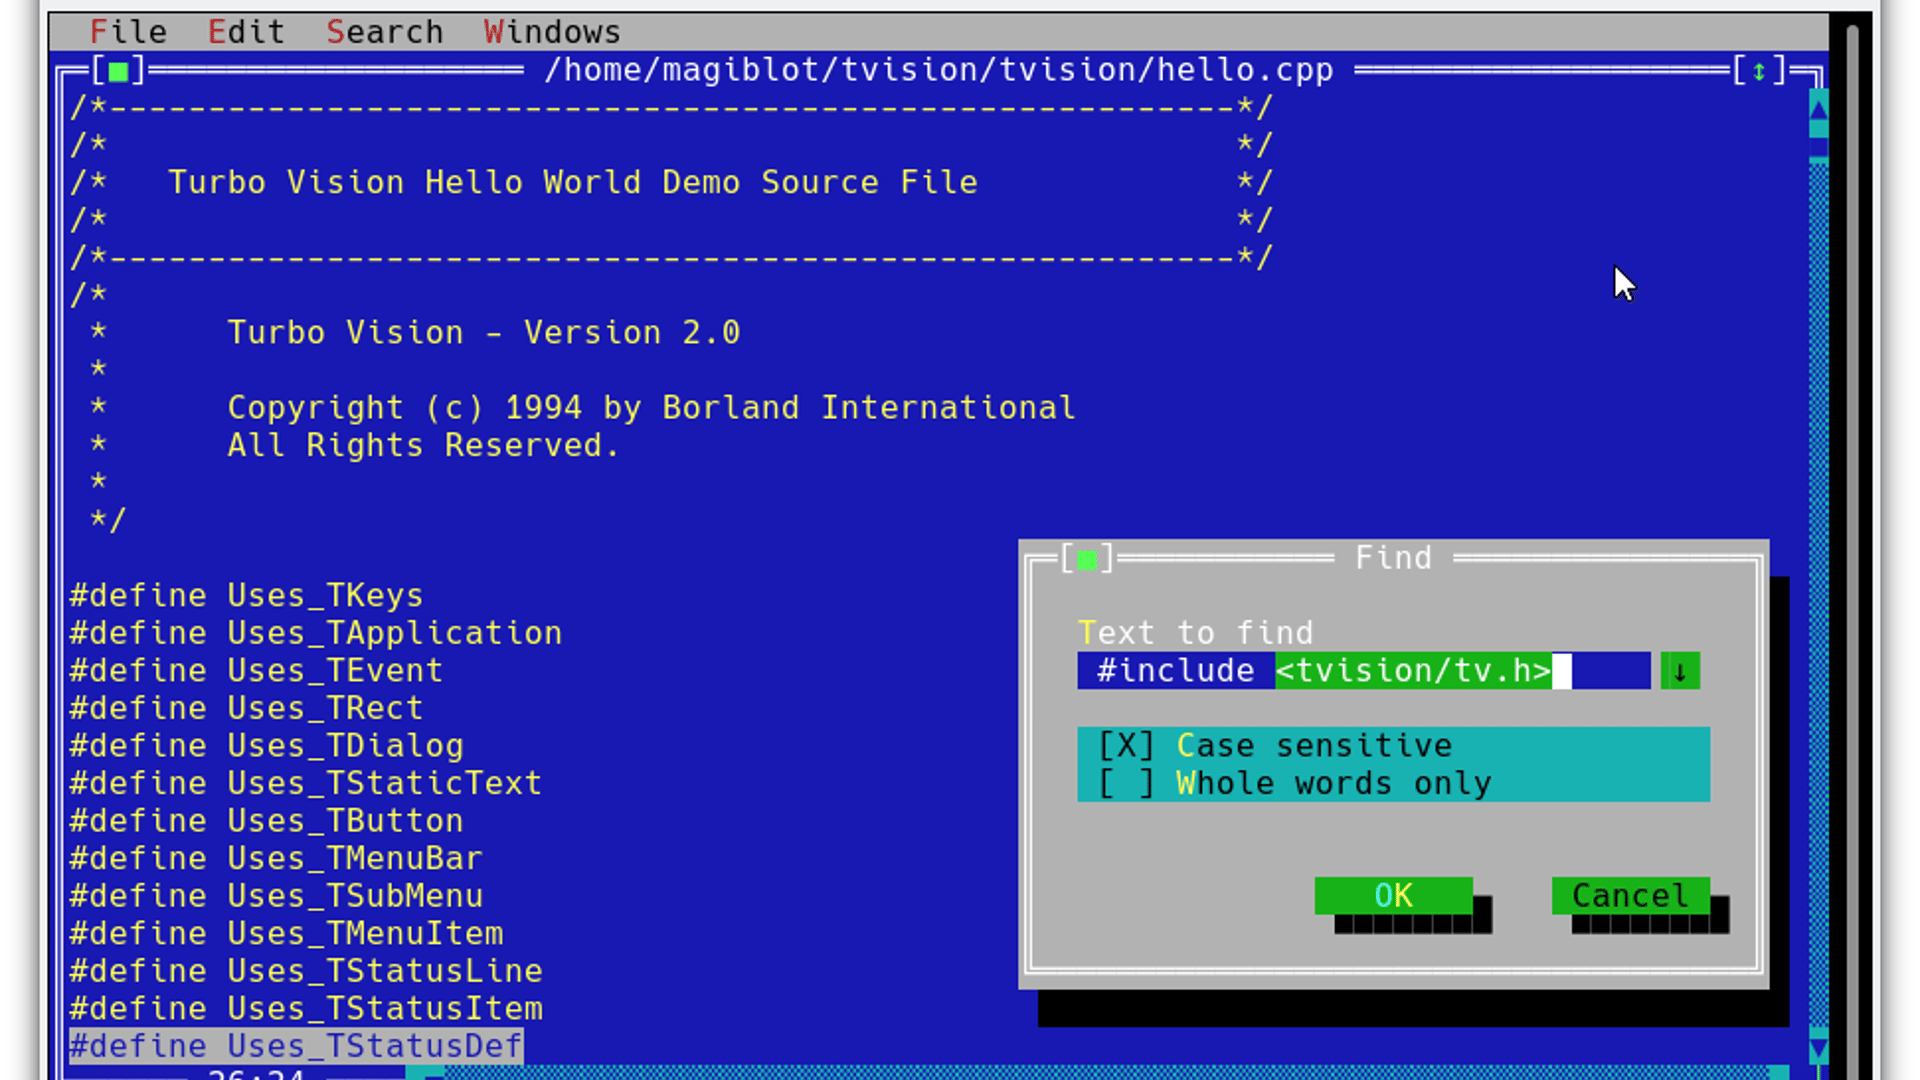Click in the Text to find field
1920x1080 pixels.
click(x=1362, y=671)
